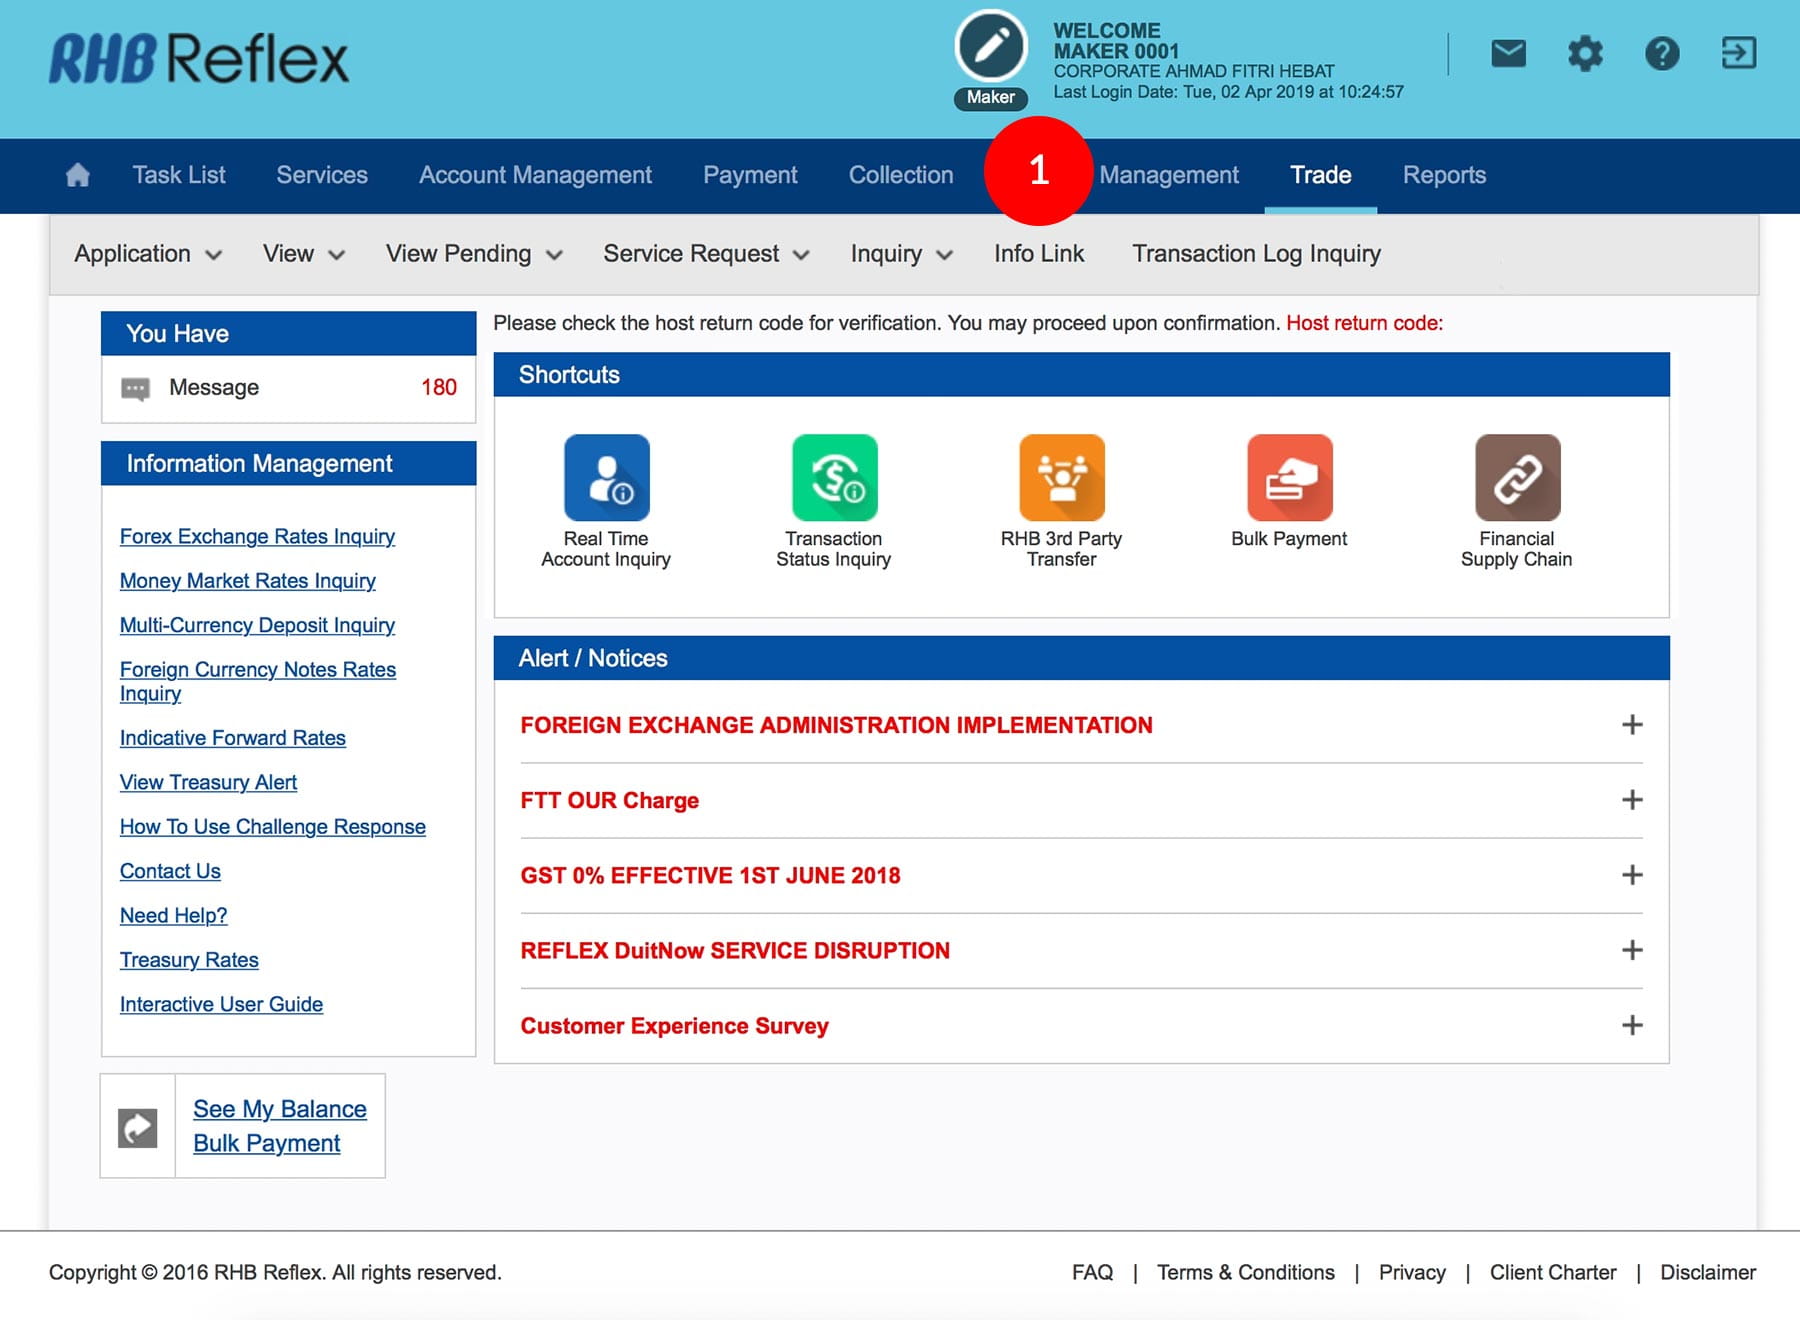The image size is (1800, 1320).
Task: Click the mail envelope icon in header
Action: pos(1508,53)
